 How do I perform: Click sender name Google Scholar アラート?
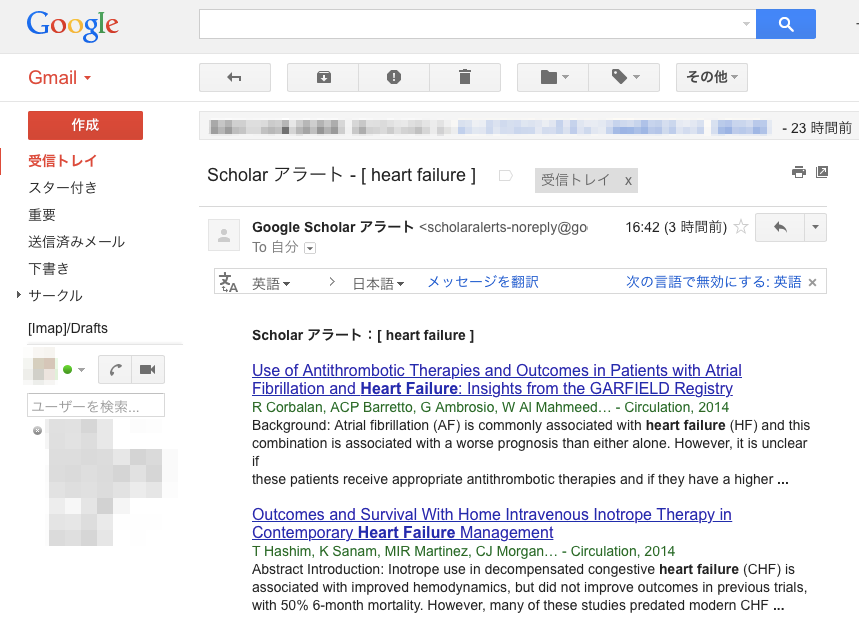(x=333, y=227)
